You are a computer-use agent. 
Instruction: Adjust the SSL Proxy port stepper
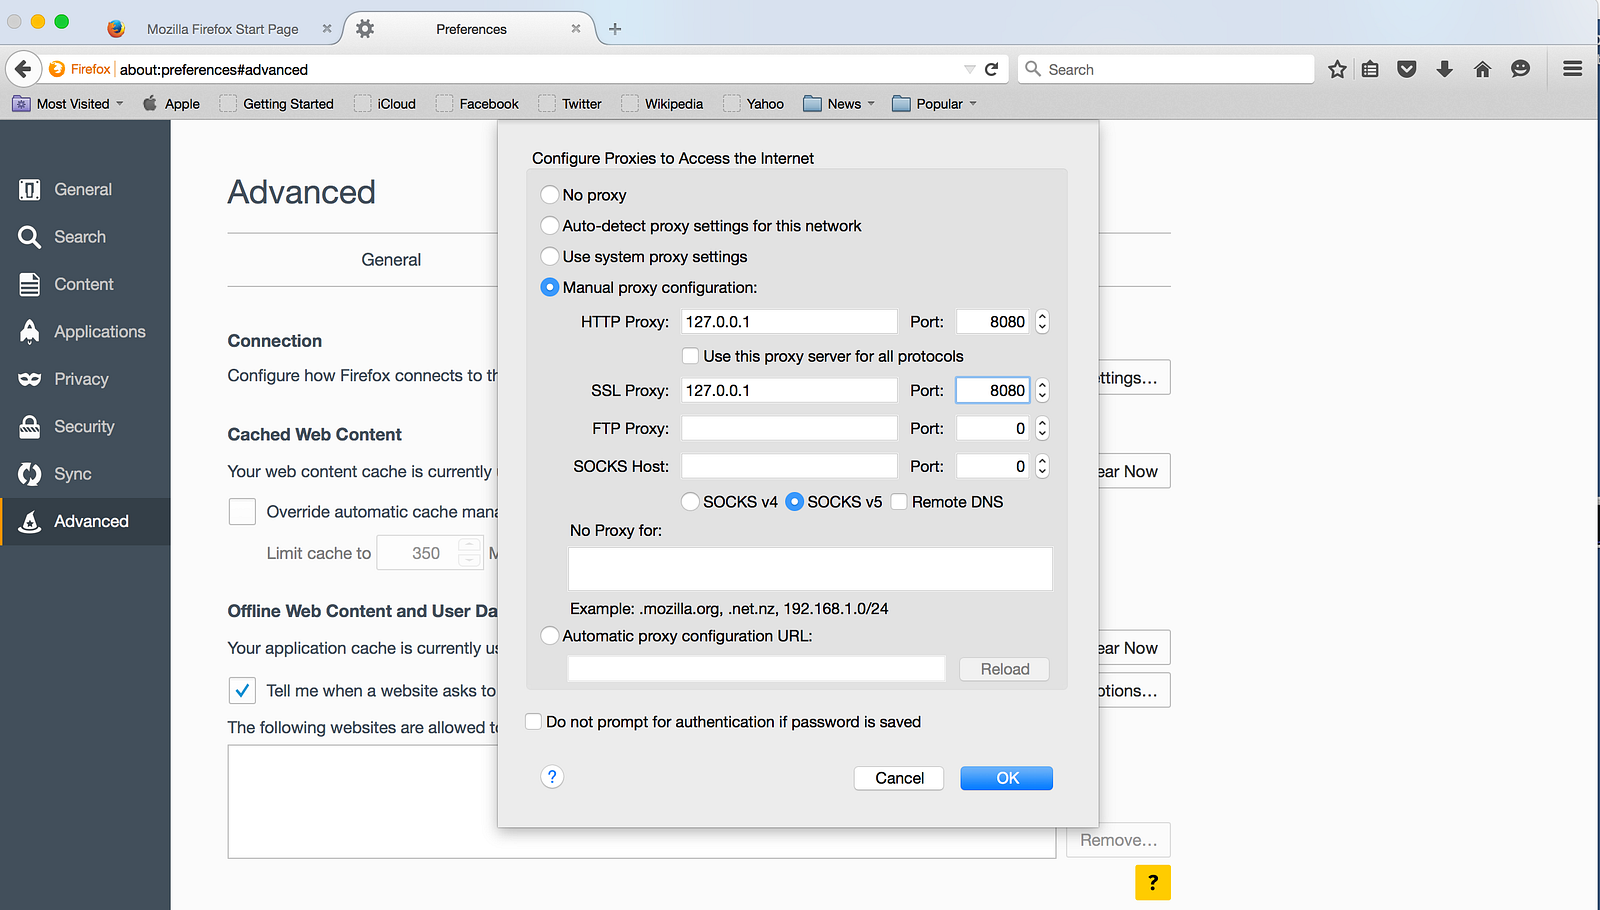tap(1042, 391)
